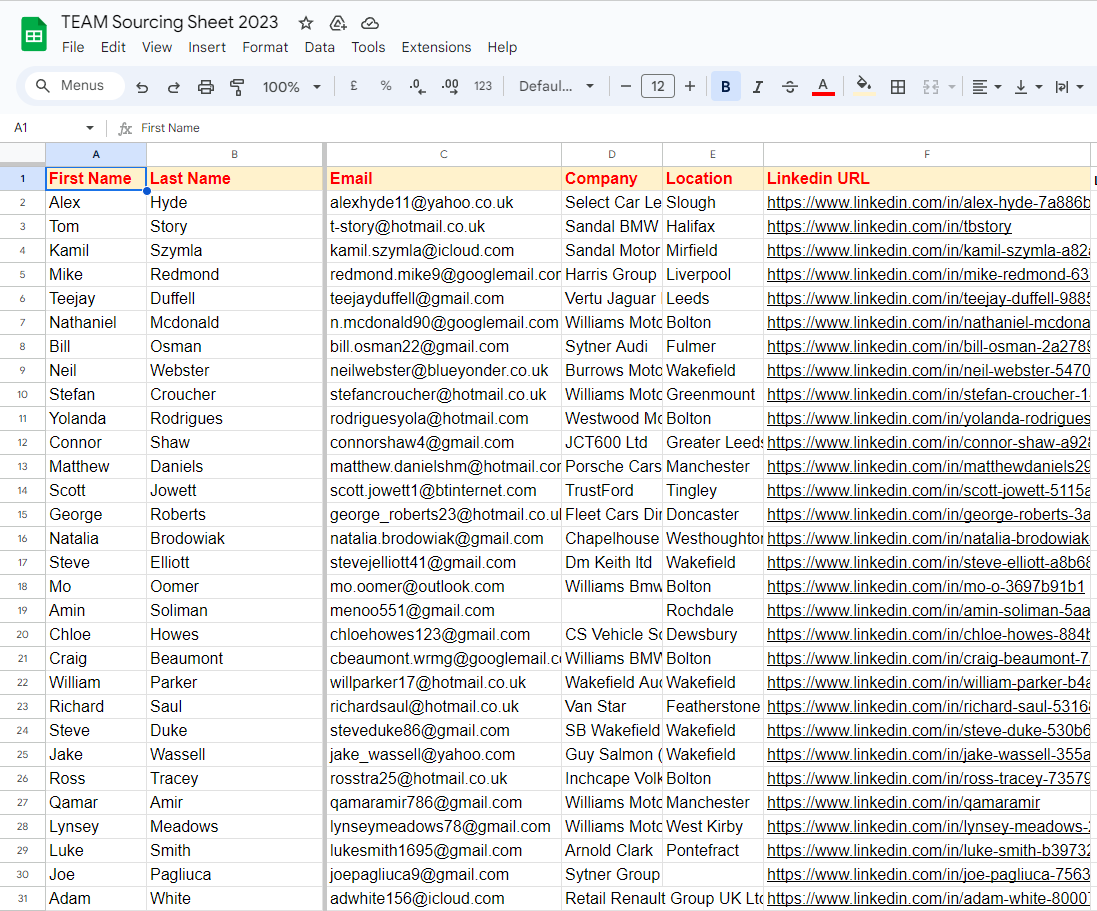Open the Help menu
Viewport: 1097px width, 911px height.
pyautogui.click(x=502, y=48)
